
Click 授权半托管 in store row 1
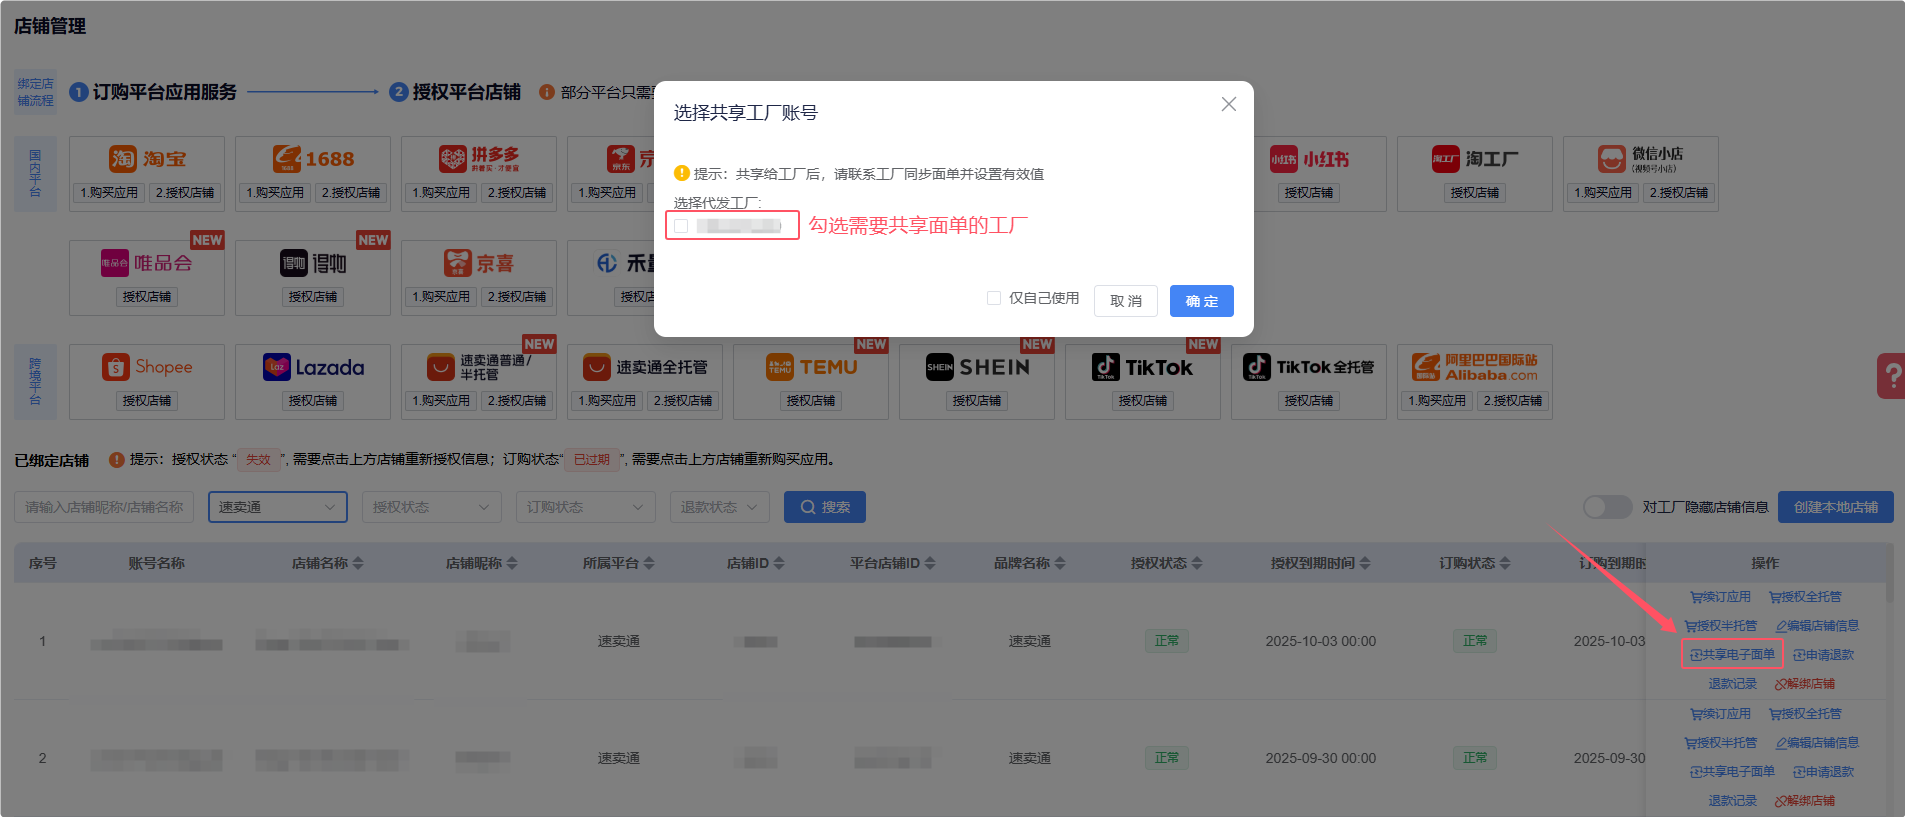(1720, 626)
